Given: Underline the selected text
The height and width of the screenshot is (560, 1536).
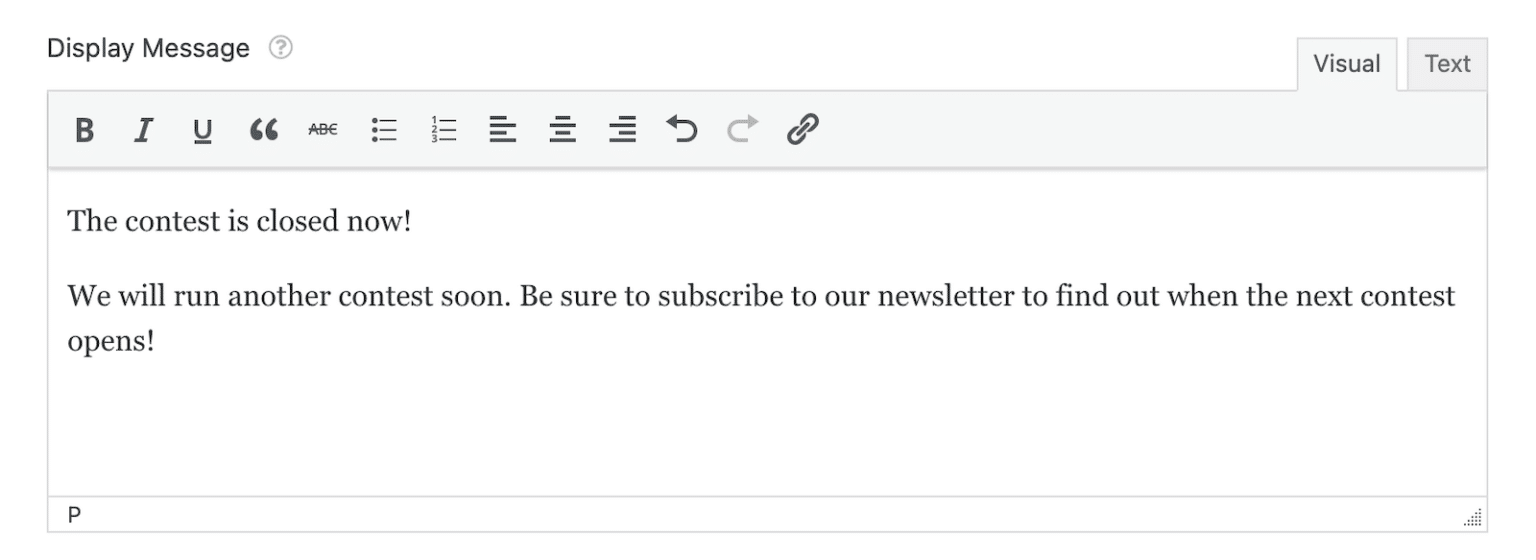Looking at the screenshot, I should tap(203, 130).
